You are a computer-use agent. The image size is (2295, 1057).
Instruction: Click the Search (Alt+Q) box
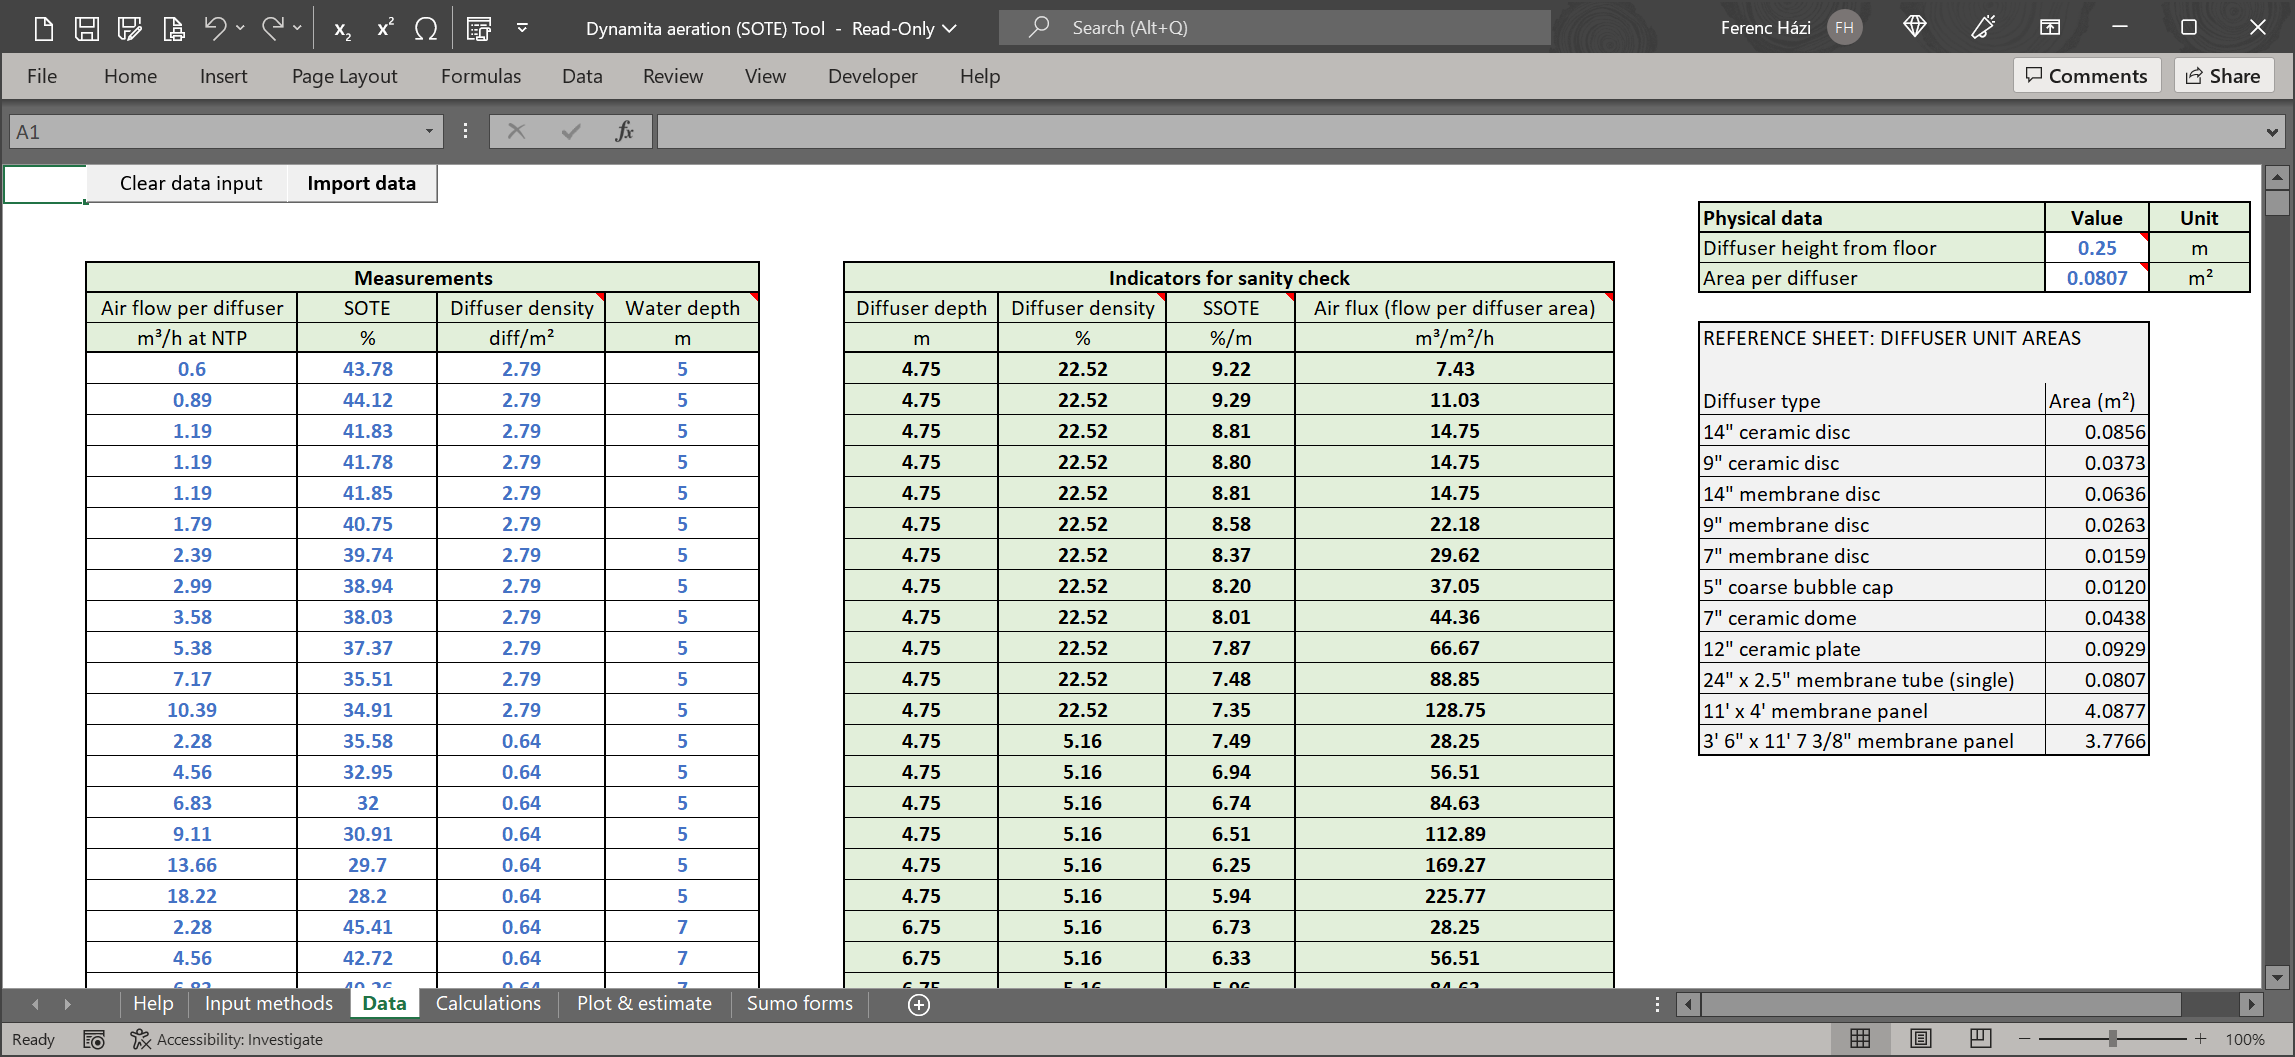[1275, 28]
